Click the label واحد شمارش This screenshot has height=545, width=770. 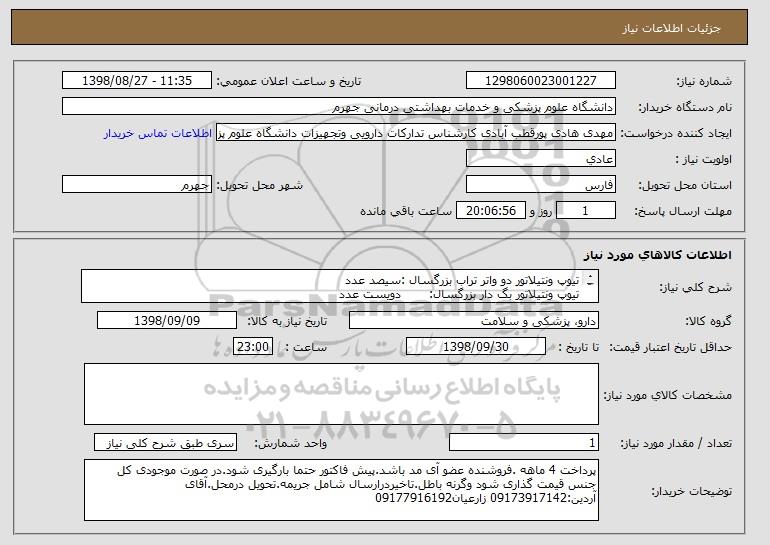coord(290,443)
